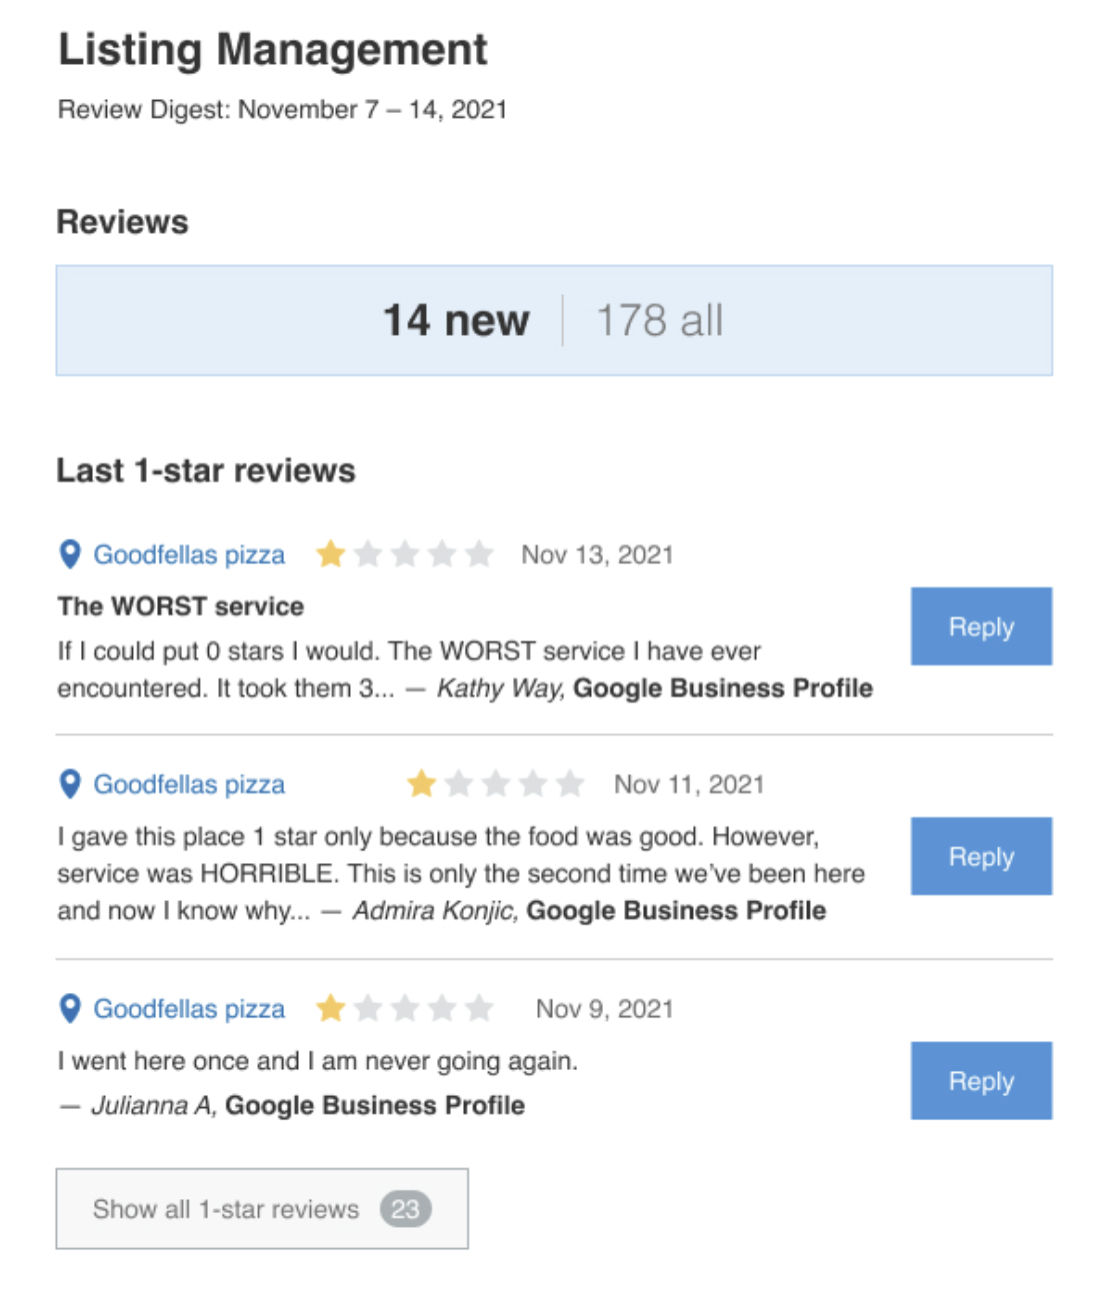Viewport: 1103px width, 1294px height.
Task: Switch to the 14 new reviews view
Action: pyautogui.click(x=456, y=320)
